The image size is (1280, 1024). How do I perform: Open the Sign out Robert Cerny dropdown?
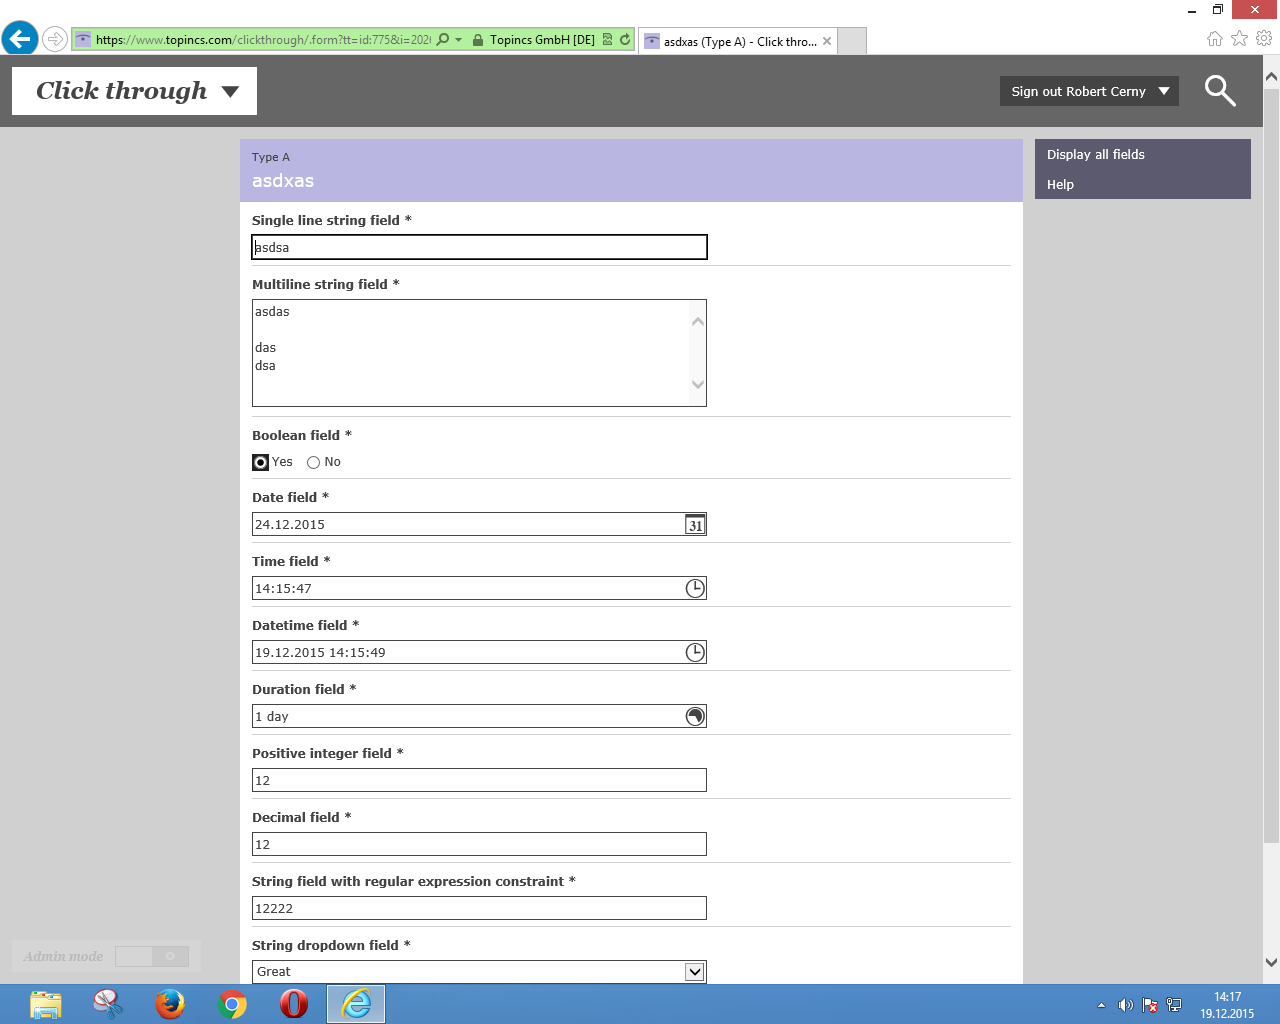pyautogui.click(x=1089, y=91)
